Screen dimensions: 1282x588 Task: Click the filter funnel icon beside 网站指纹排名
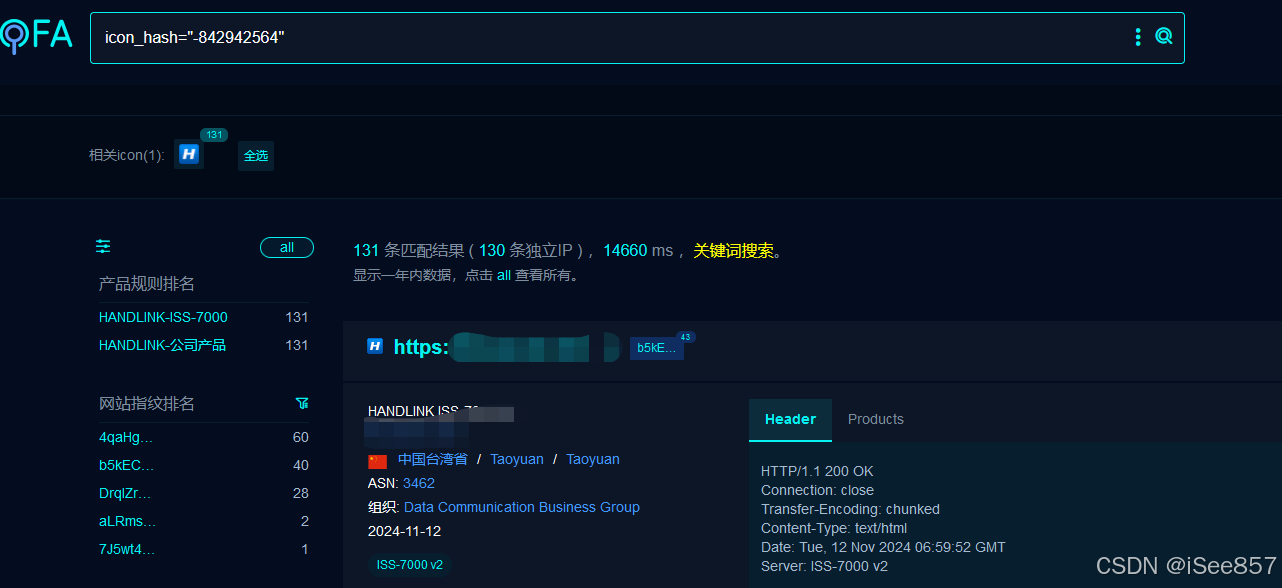[302, 403]
